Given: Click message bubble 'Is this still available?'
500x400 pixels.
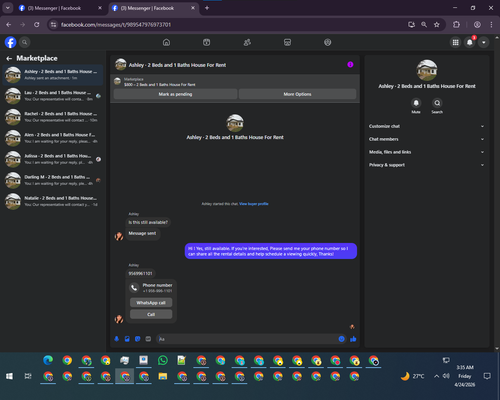Looking at the screenshot, I should click(x=148, y=222).
